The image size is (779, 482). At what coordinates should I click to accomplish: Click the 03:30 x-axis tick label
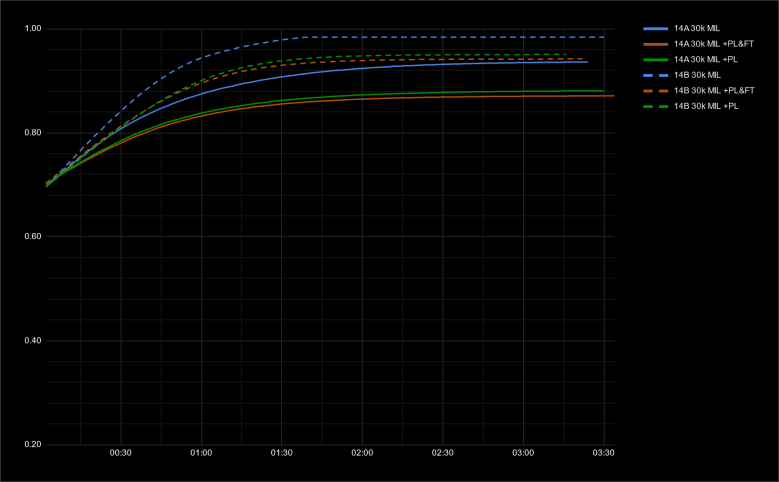point(603,454)
